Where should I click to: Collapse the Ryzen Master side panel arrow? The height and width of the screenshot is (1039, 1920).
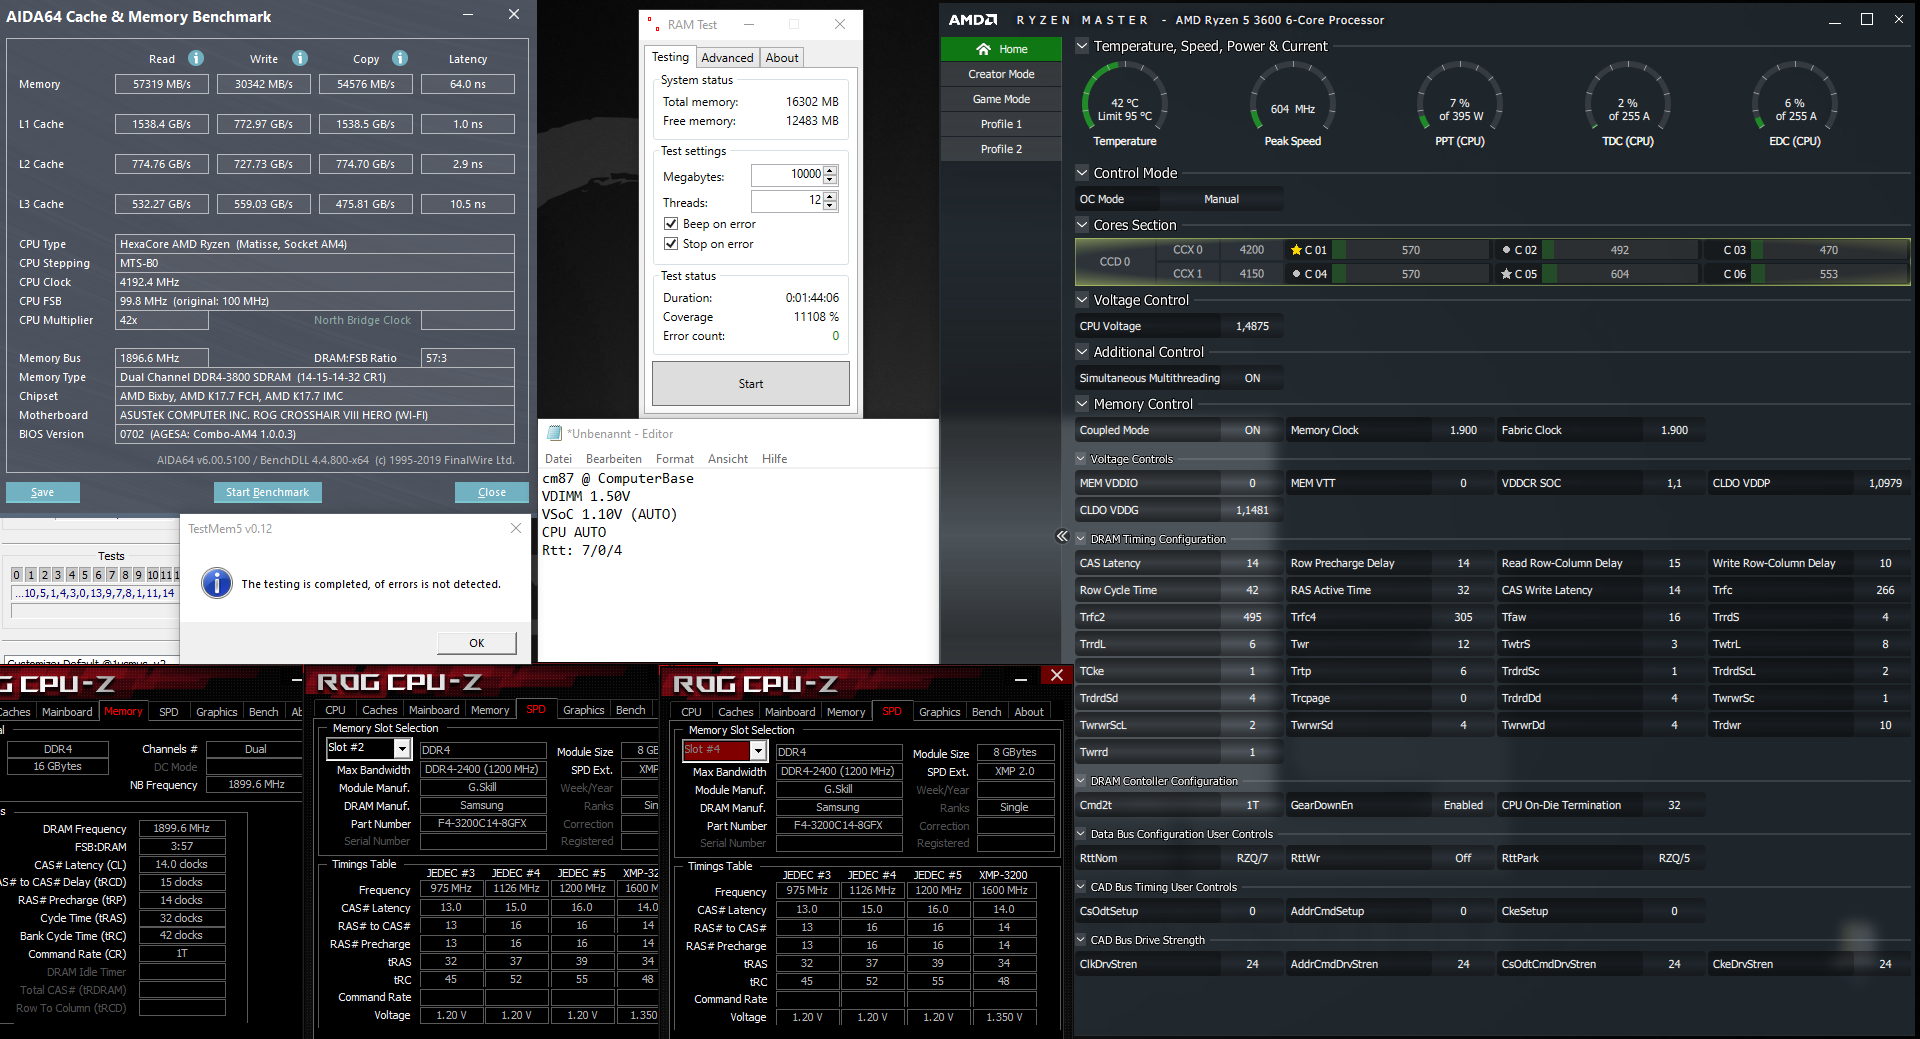[1062, 536]
